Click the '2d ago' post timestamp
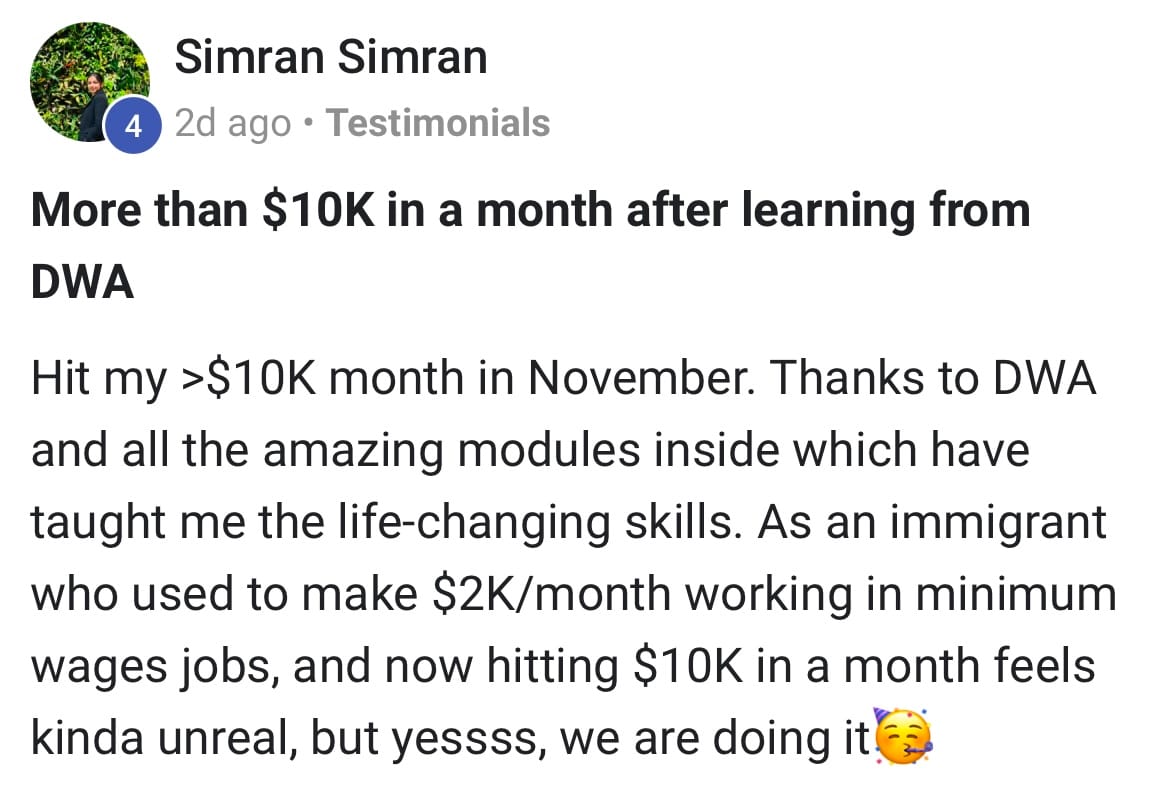The height and width of the screenshot is (795, 1170). coord(233,123)
